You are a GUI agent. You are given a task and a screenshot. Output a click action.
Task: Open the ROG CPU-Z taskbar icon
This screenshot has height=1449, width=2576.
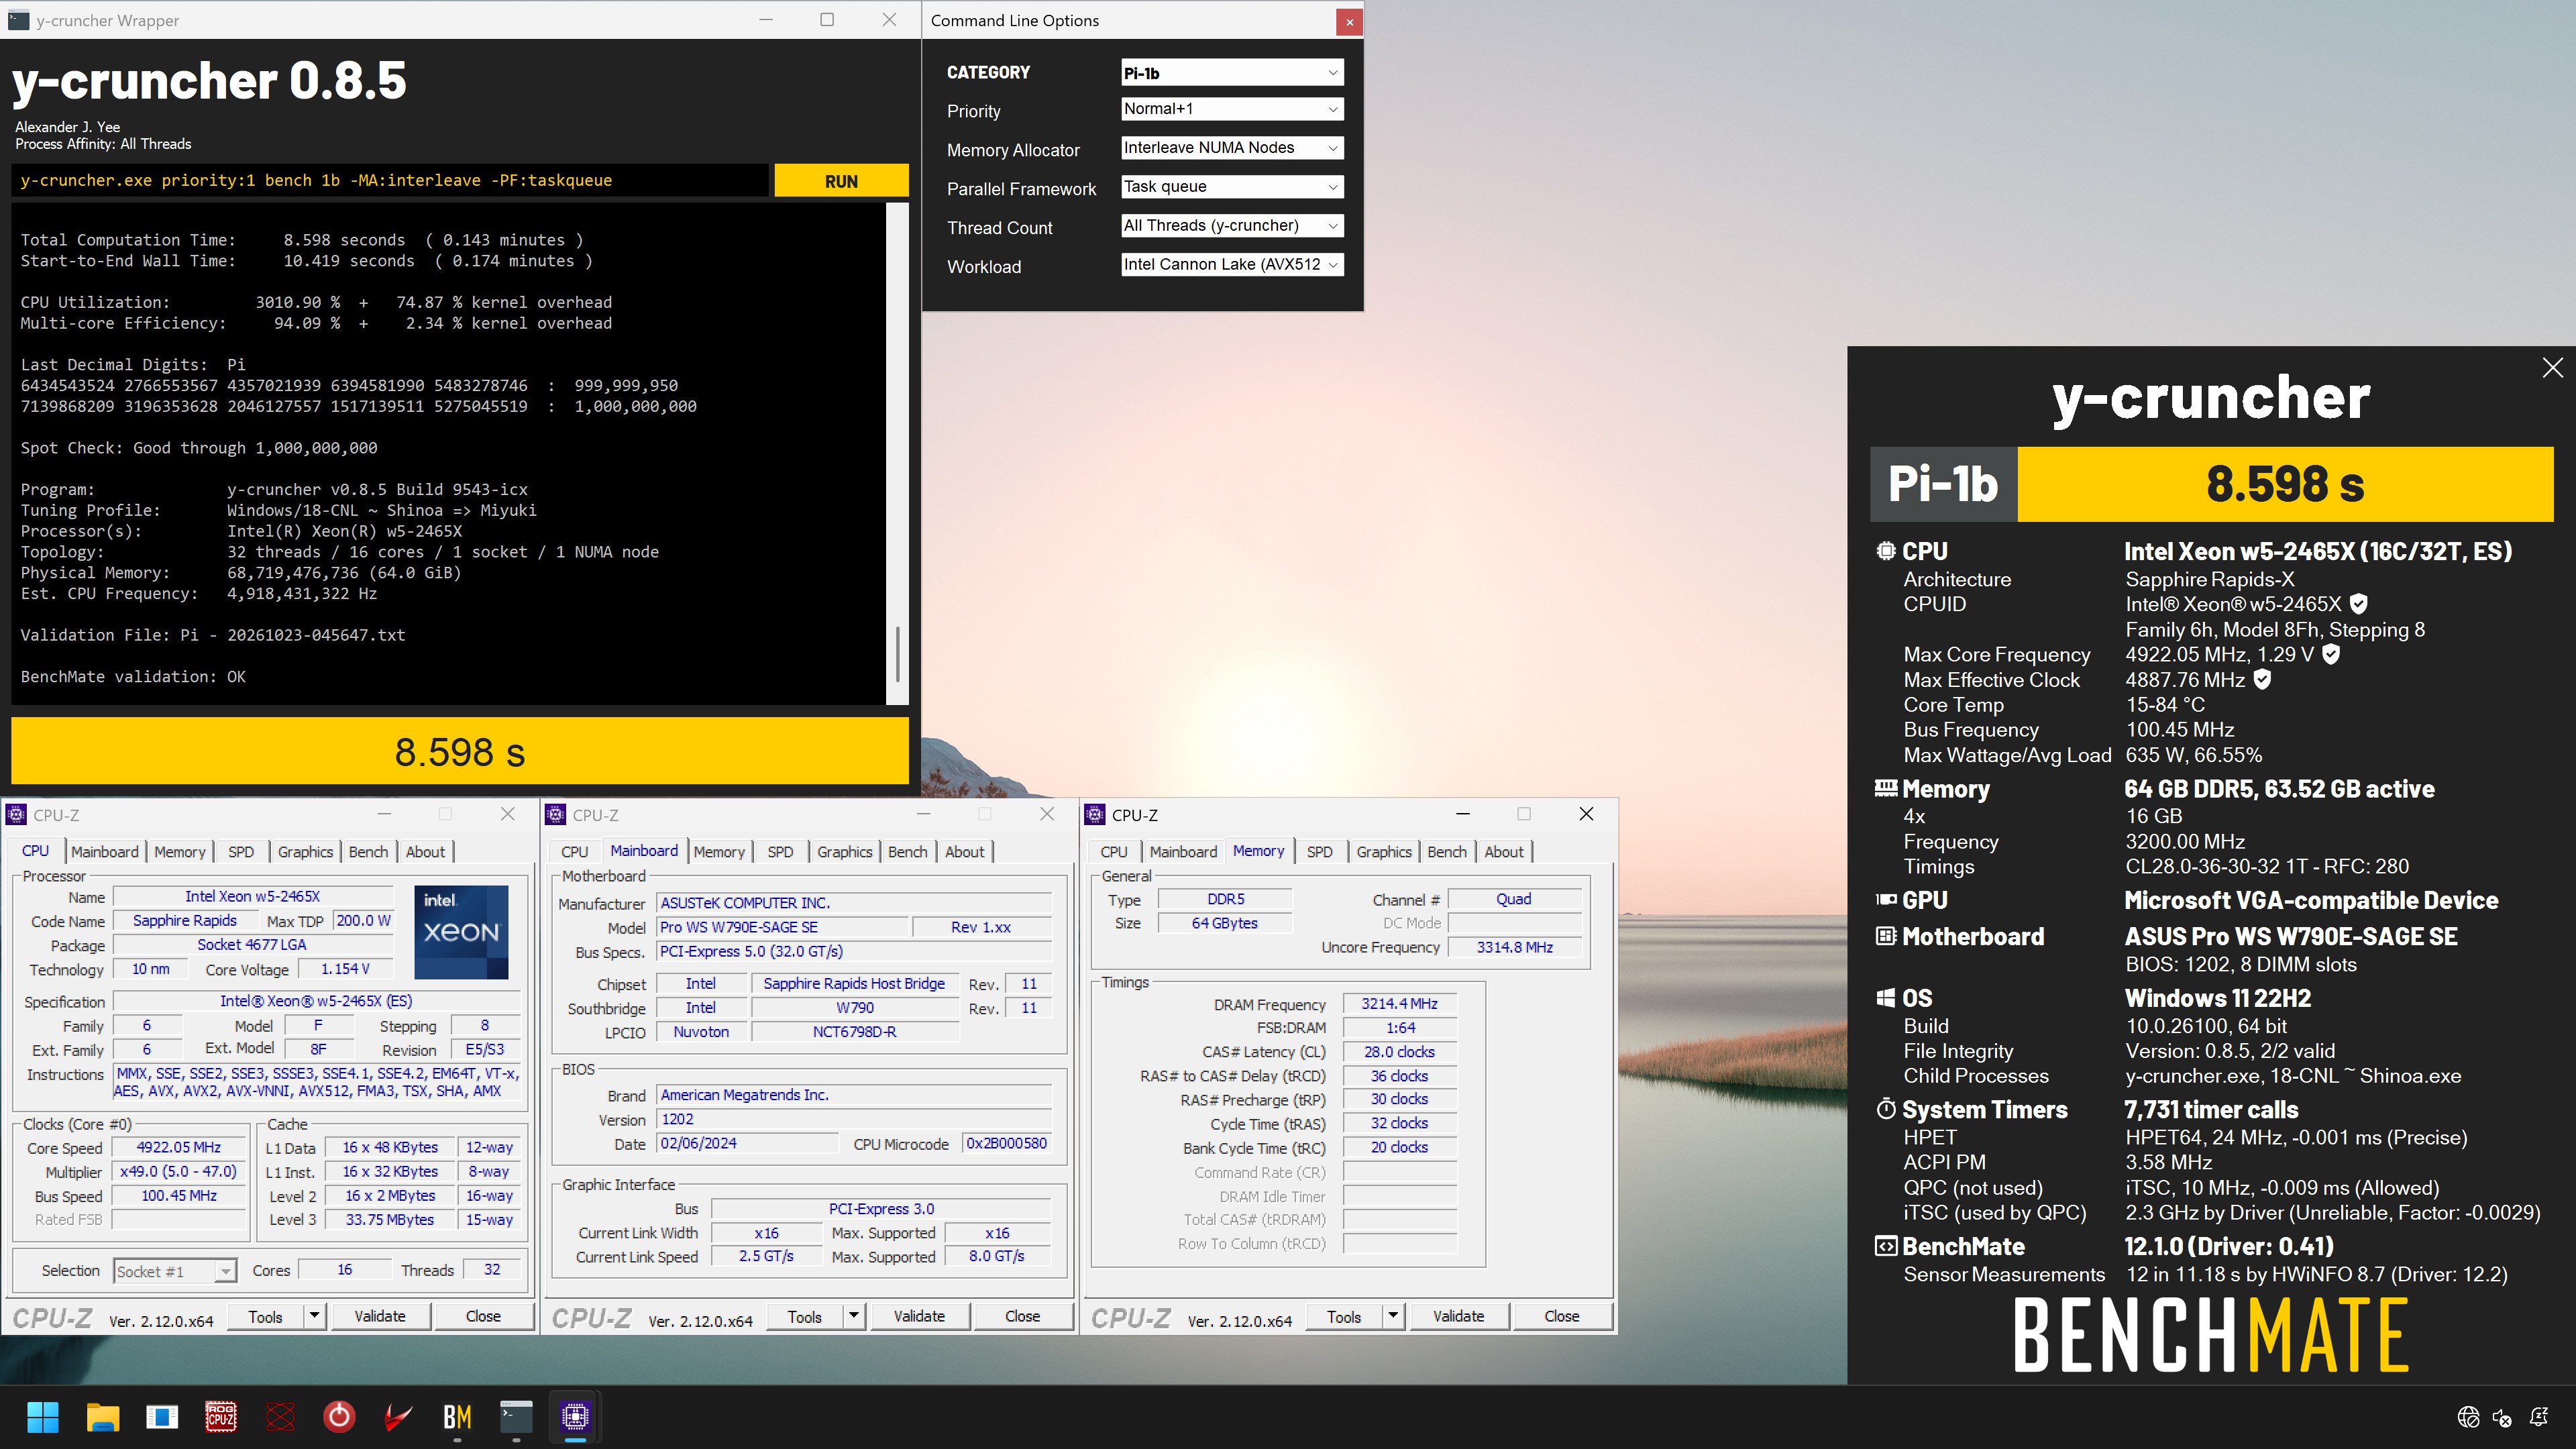[x=221, y=1416]
